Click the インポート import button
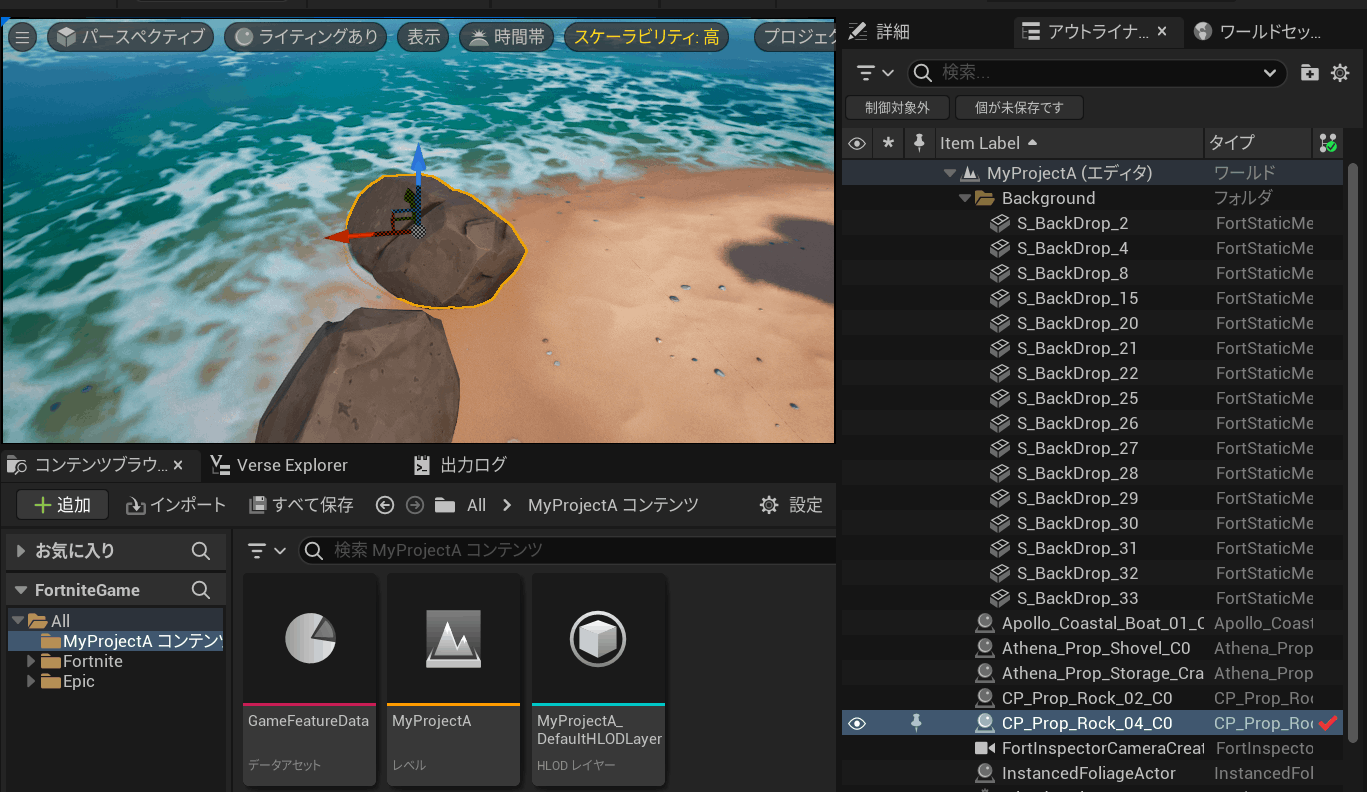This screenshot has height=792, width=1367. (x=176, y=505)
